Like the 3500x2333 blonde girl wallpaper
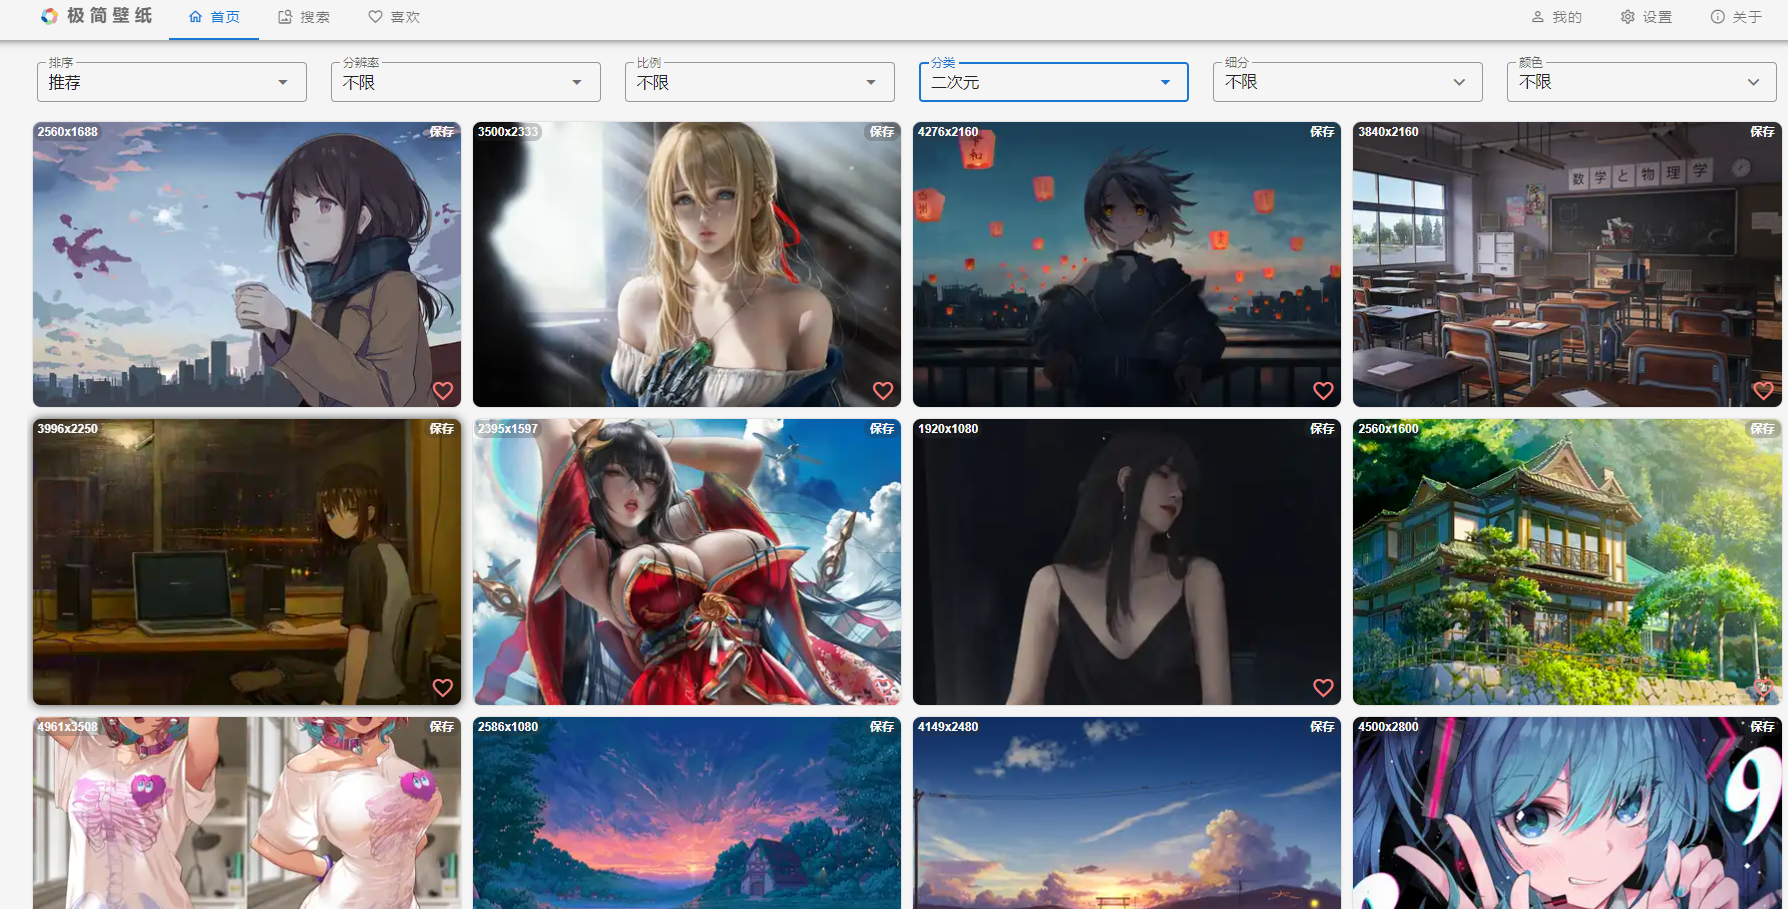 883,391
